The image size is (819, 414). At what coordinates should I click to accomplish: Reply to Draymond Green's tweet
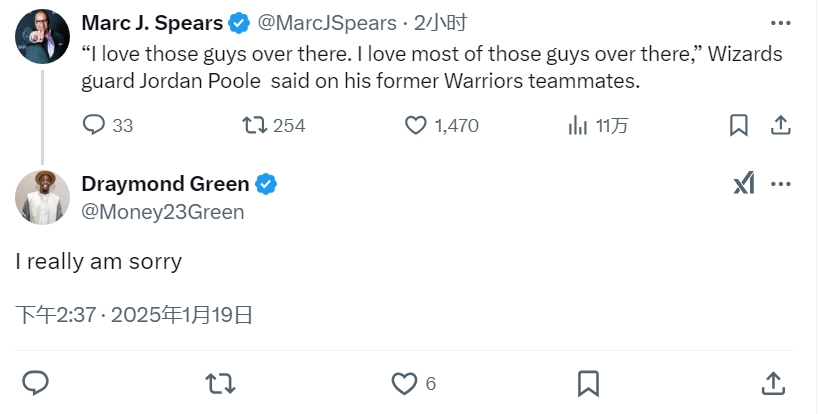coord(36,383)
